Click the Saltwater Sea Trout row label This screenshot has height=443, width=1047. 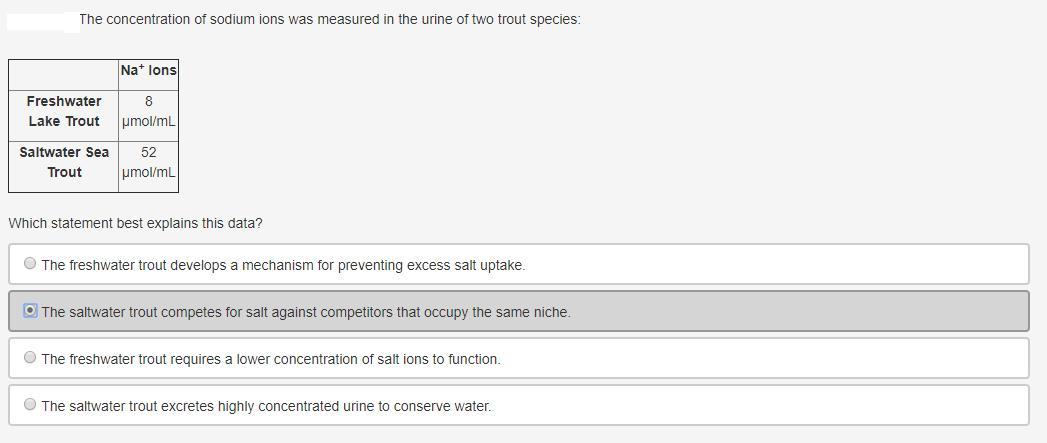63,162
